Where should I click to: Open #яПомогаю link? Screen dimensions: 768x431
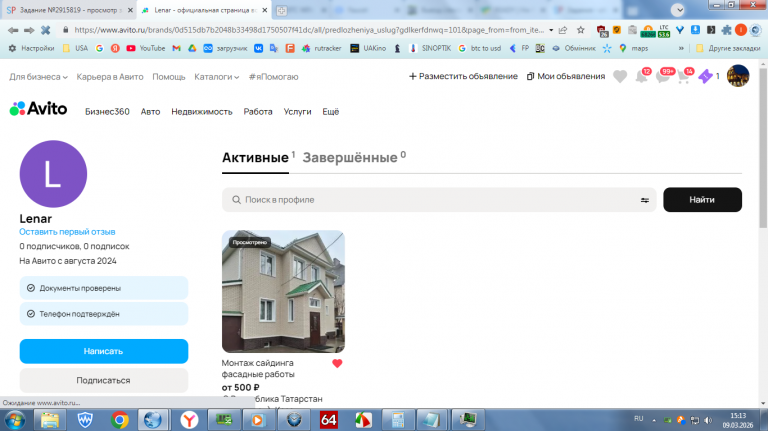(x=273, y=77)
